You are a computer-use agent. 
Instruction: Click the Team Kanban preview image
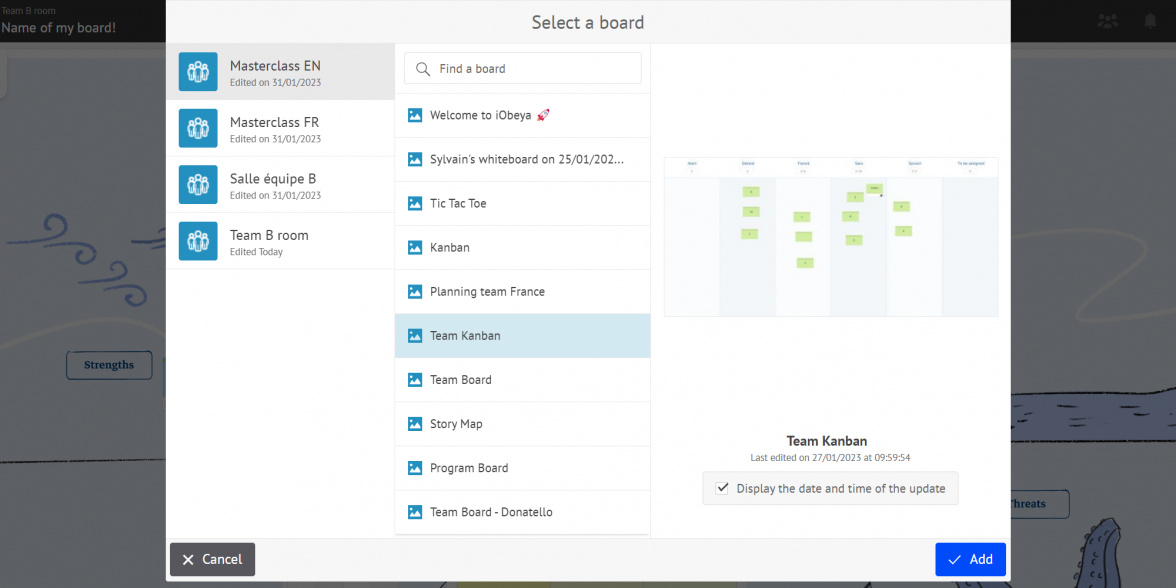[x=830, y=237]
